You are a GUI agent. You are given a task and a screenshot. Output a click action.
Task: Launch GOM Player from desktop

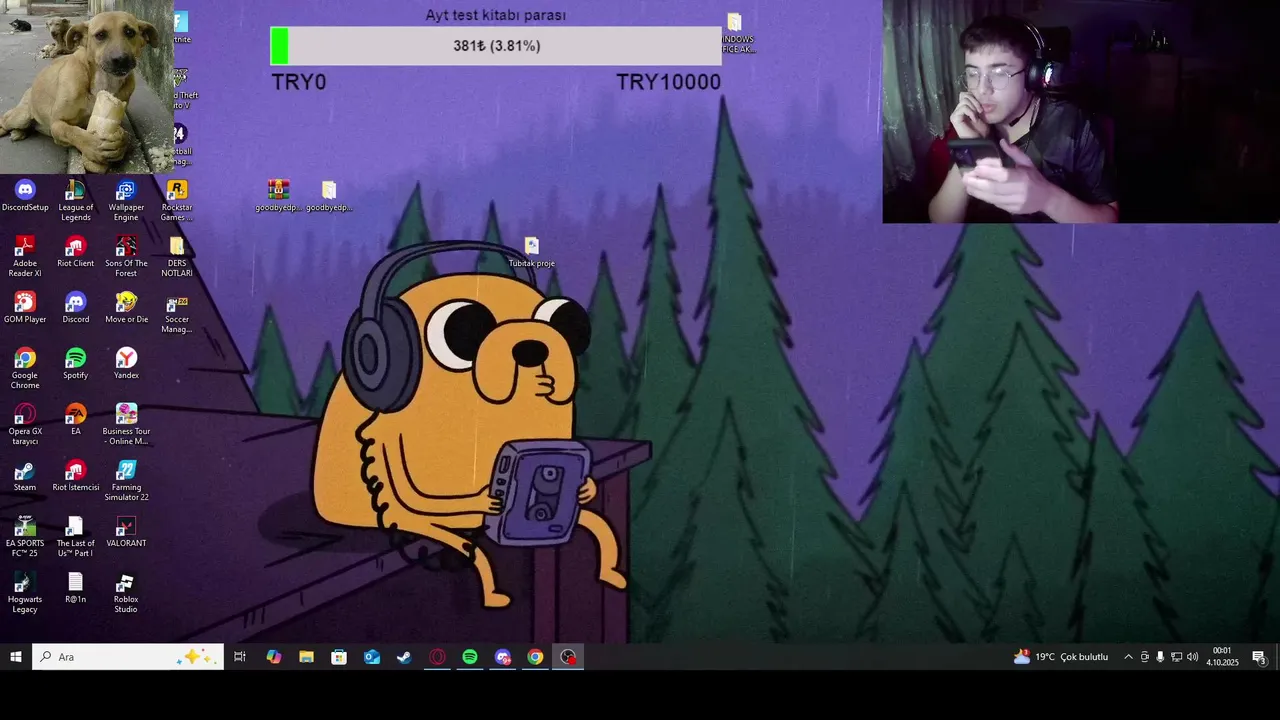[x=25, y=307]
